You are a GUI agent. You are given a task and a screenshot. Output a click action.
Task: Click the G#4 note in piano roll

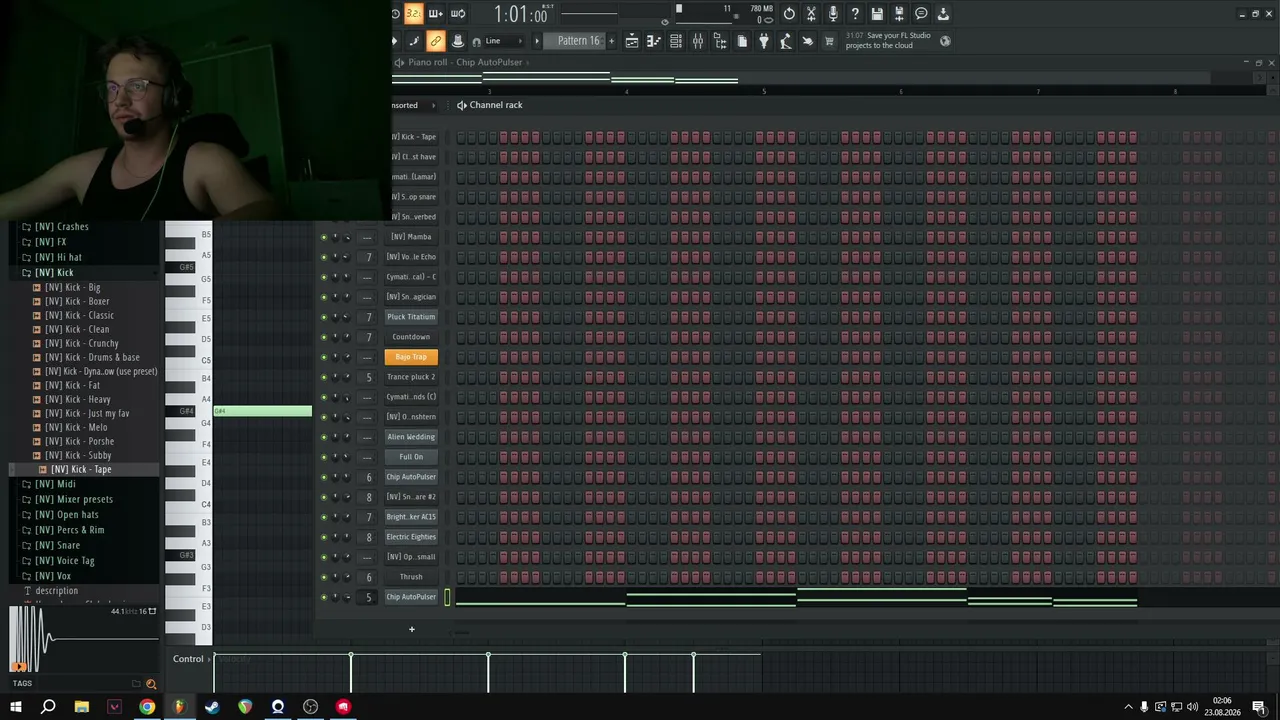[x=263, y=411]
